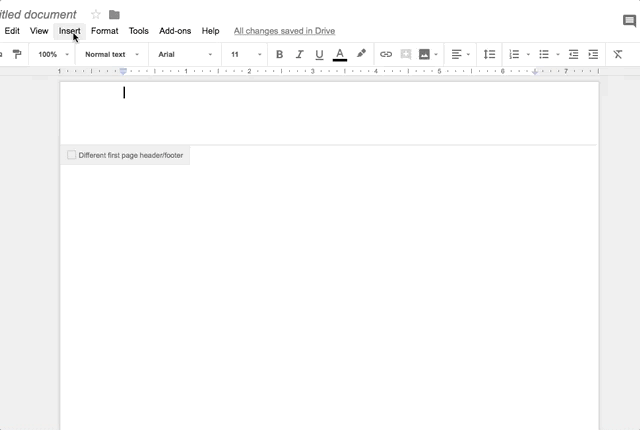Add a comment from toolbar
The width and height of the screenshot is (640, 430).
coord(406,54)
